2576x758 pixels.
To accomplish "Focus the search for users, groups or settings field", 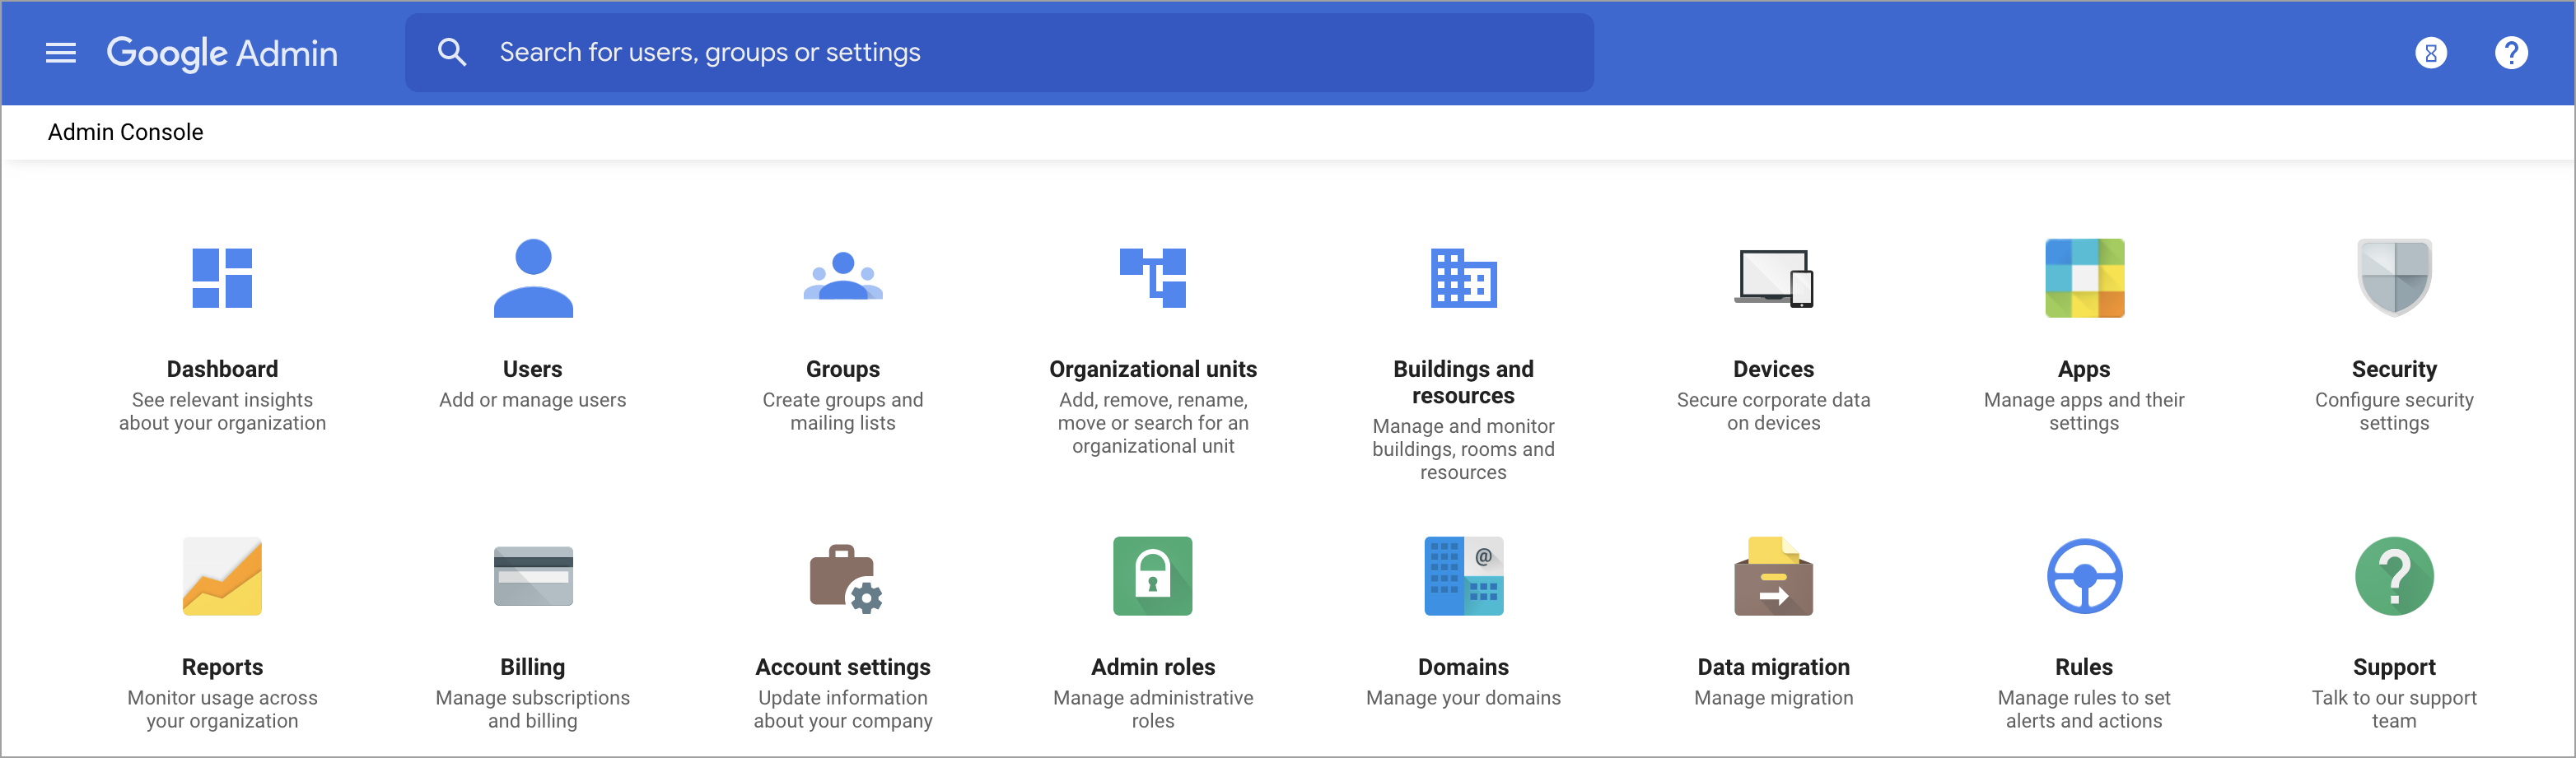I will 999,53.
